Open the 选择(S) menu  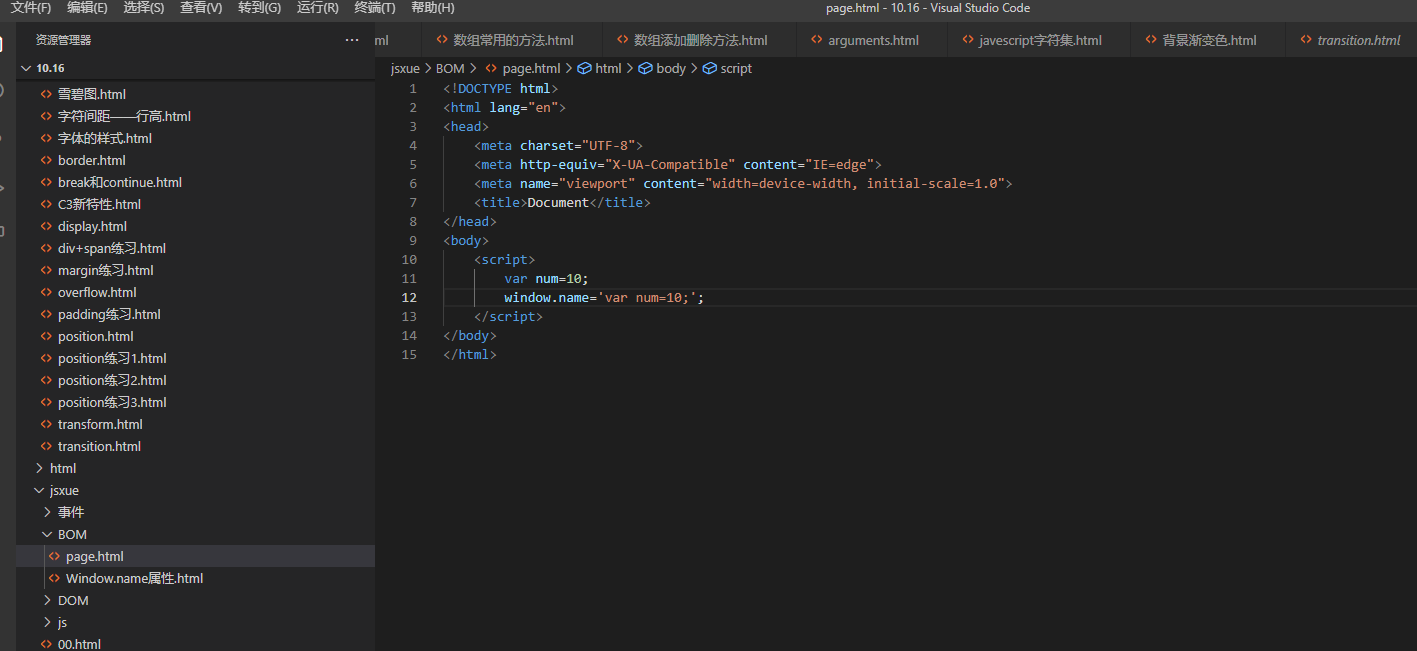click(x=145, y=8)
